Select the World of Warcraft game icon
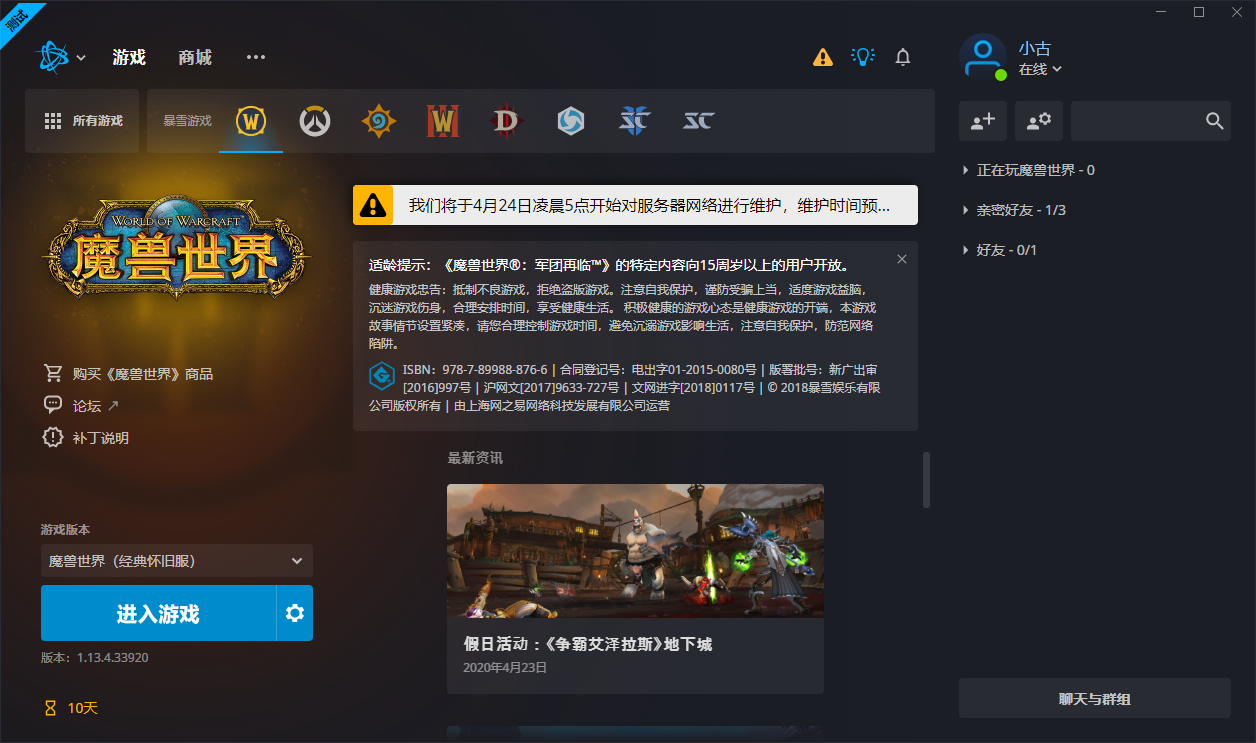This screenshot has width=1256, height=743. pyautogui.click(x=251, y=121)
